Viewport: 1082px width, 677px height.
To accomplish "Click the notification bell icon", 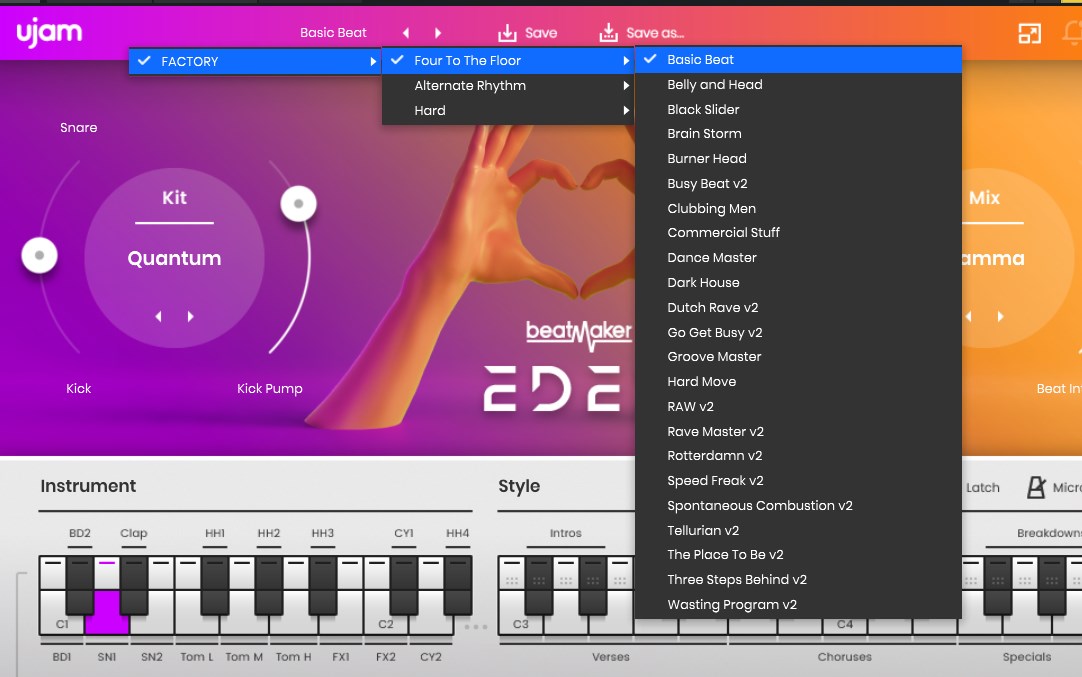I will (x=1070, y=34).
